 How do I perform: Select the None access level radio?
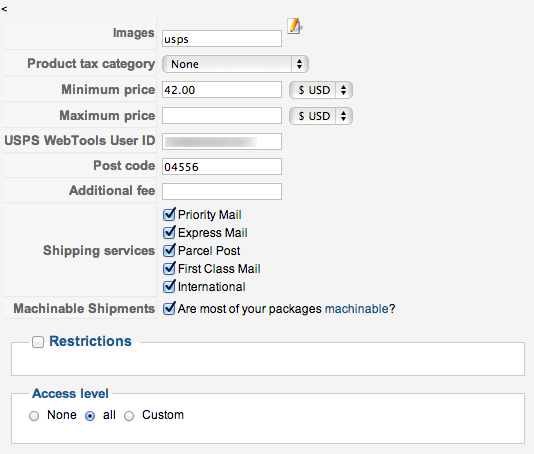34,416
